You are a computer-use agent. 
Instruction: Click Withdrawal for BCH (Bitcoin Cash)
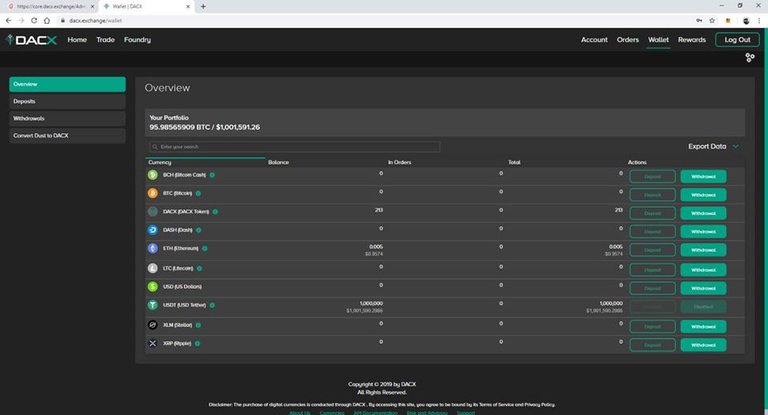tap(703, 176)
